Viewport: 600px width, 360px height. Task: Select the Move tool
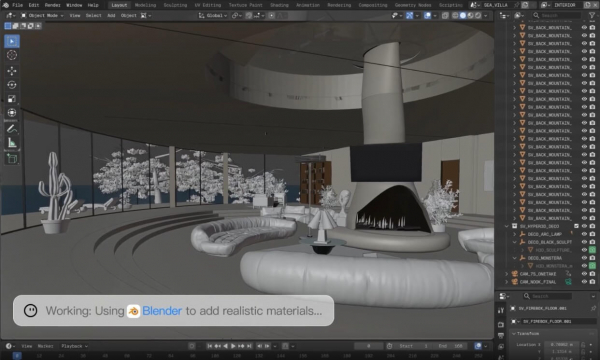12,71
